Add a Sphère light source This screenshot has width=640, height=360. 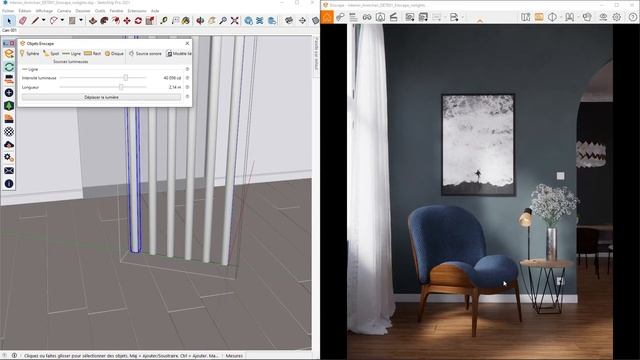coord(29,53)
